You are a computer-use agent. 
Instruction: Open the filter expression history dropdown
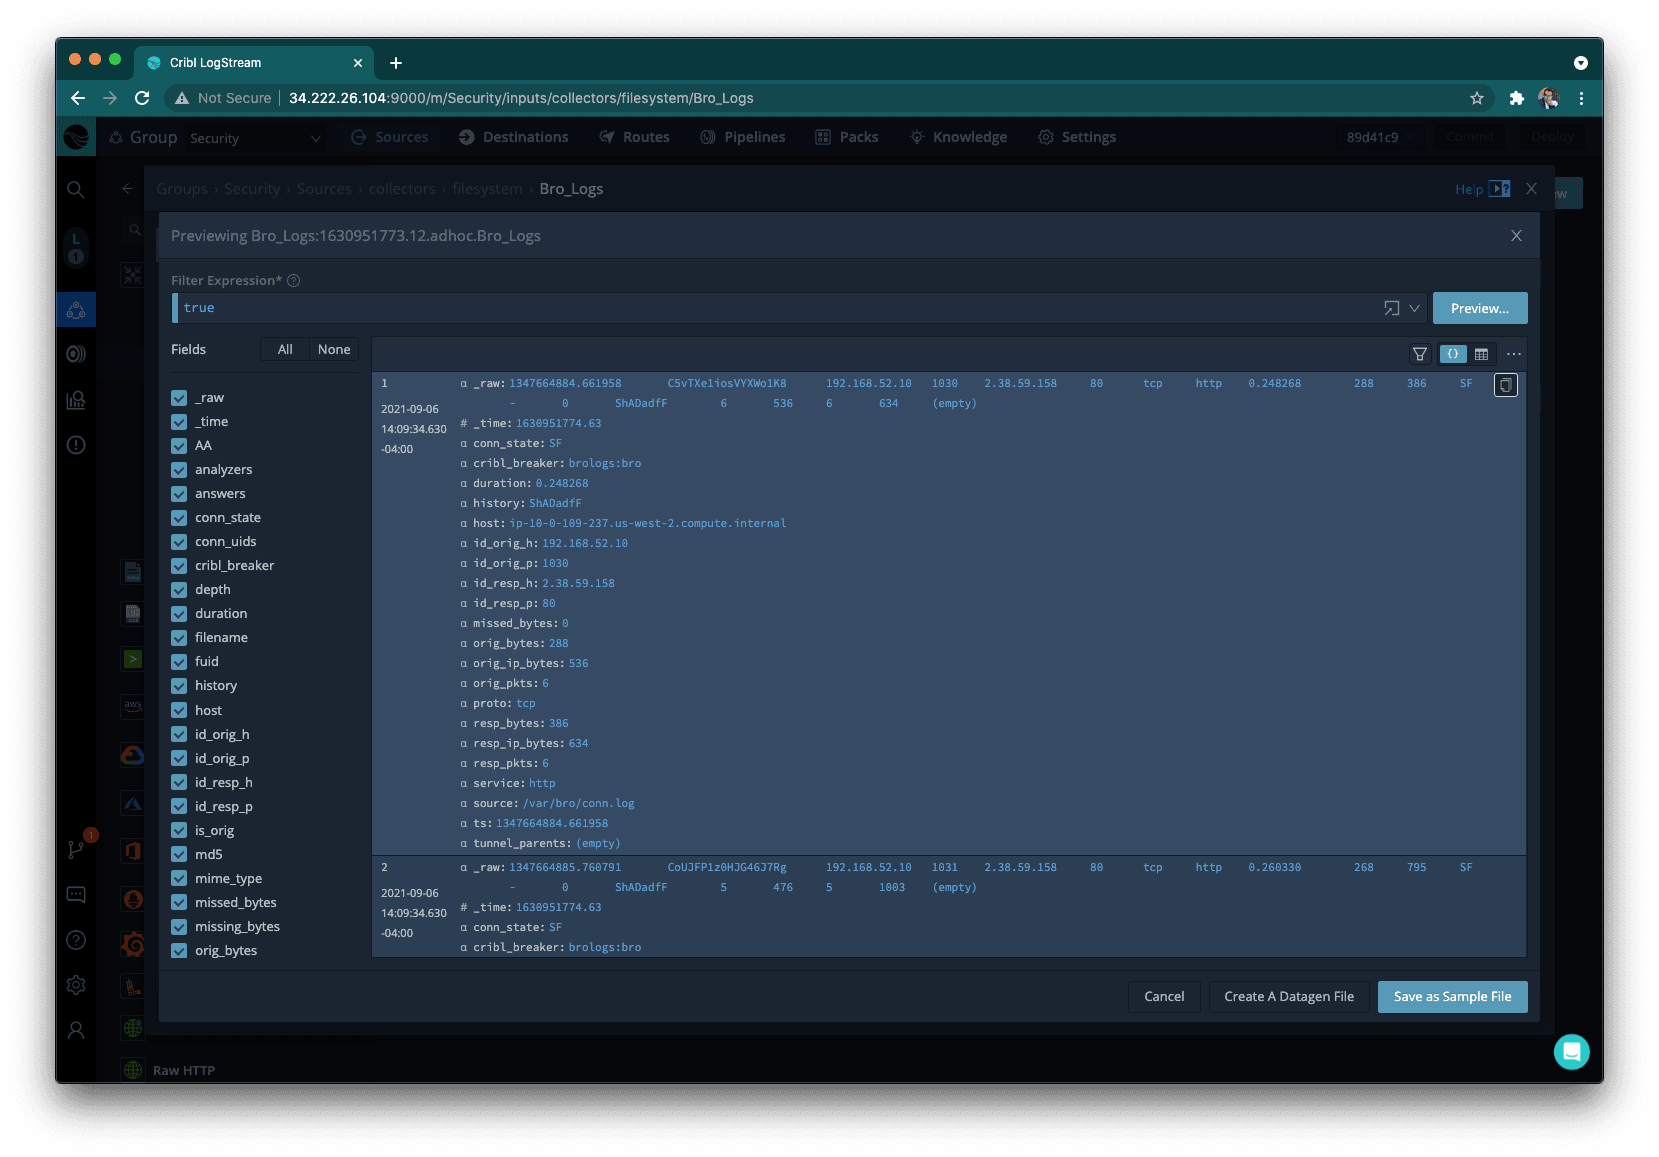(1414, 308)
